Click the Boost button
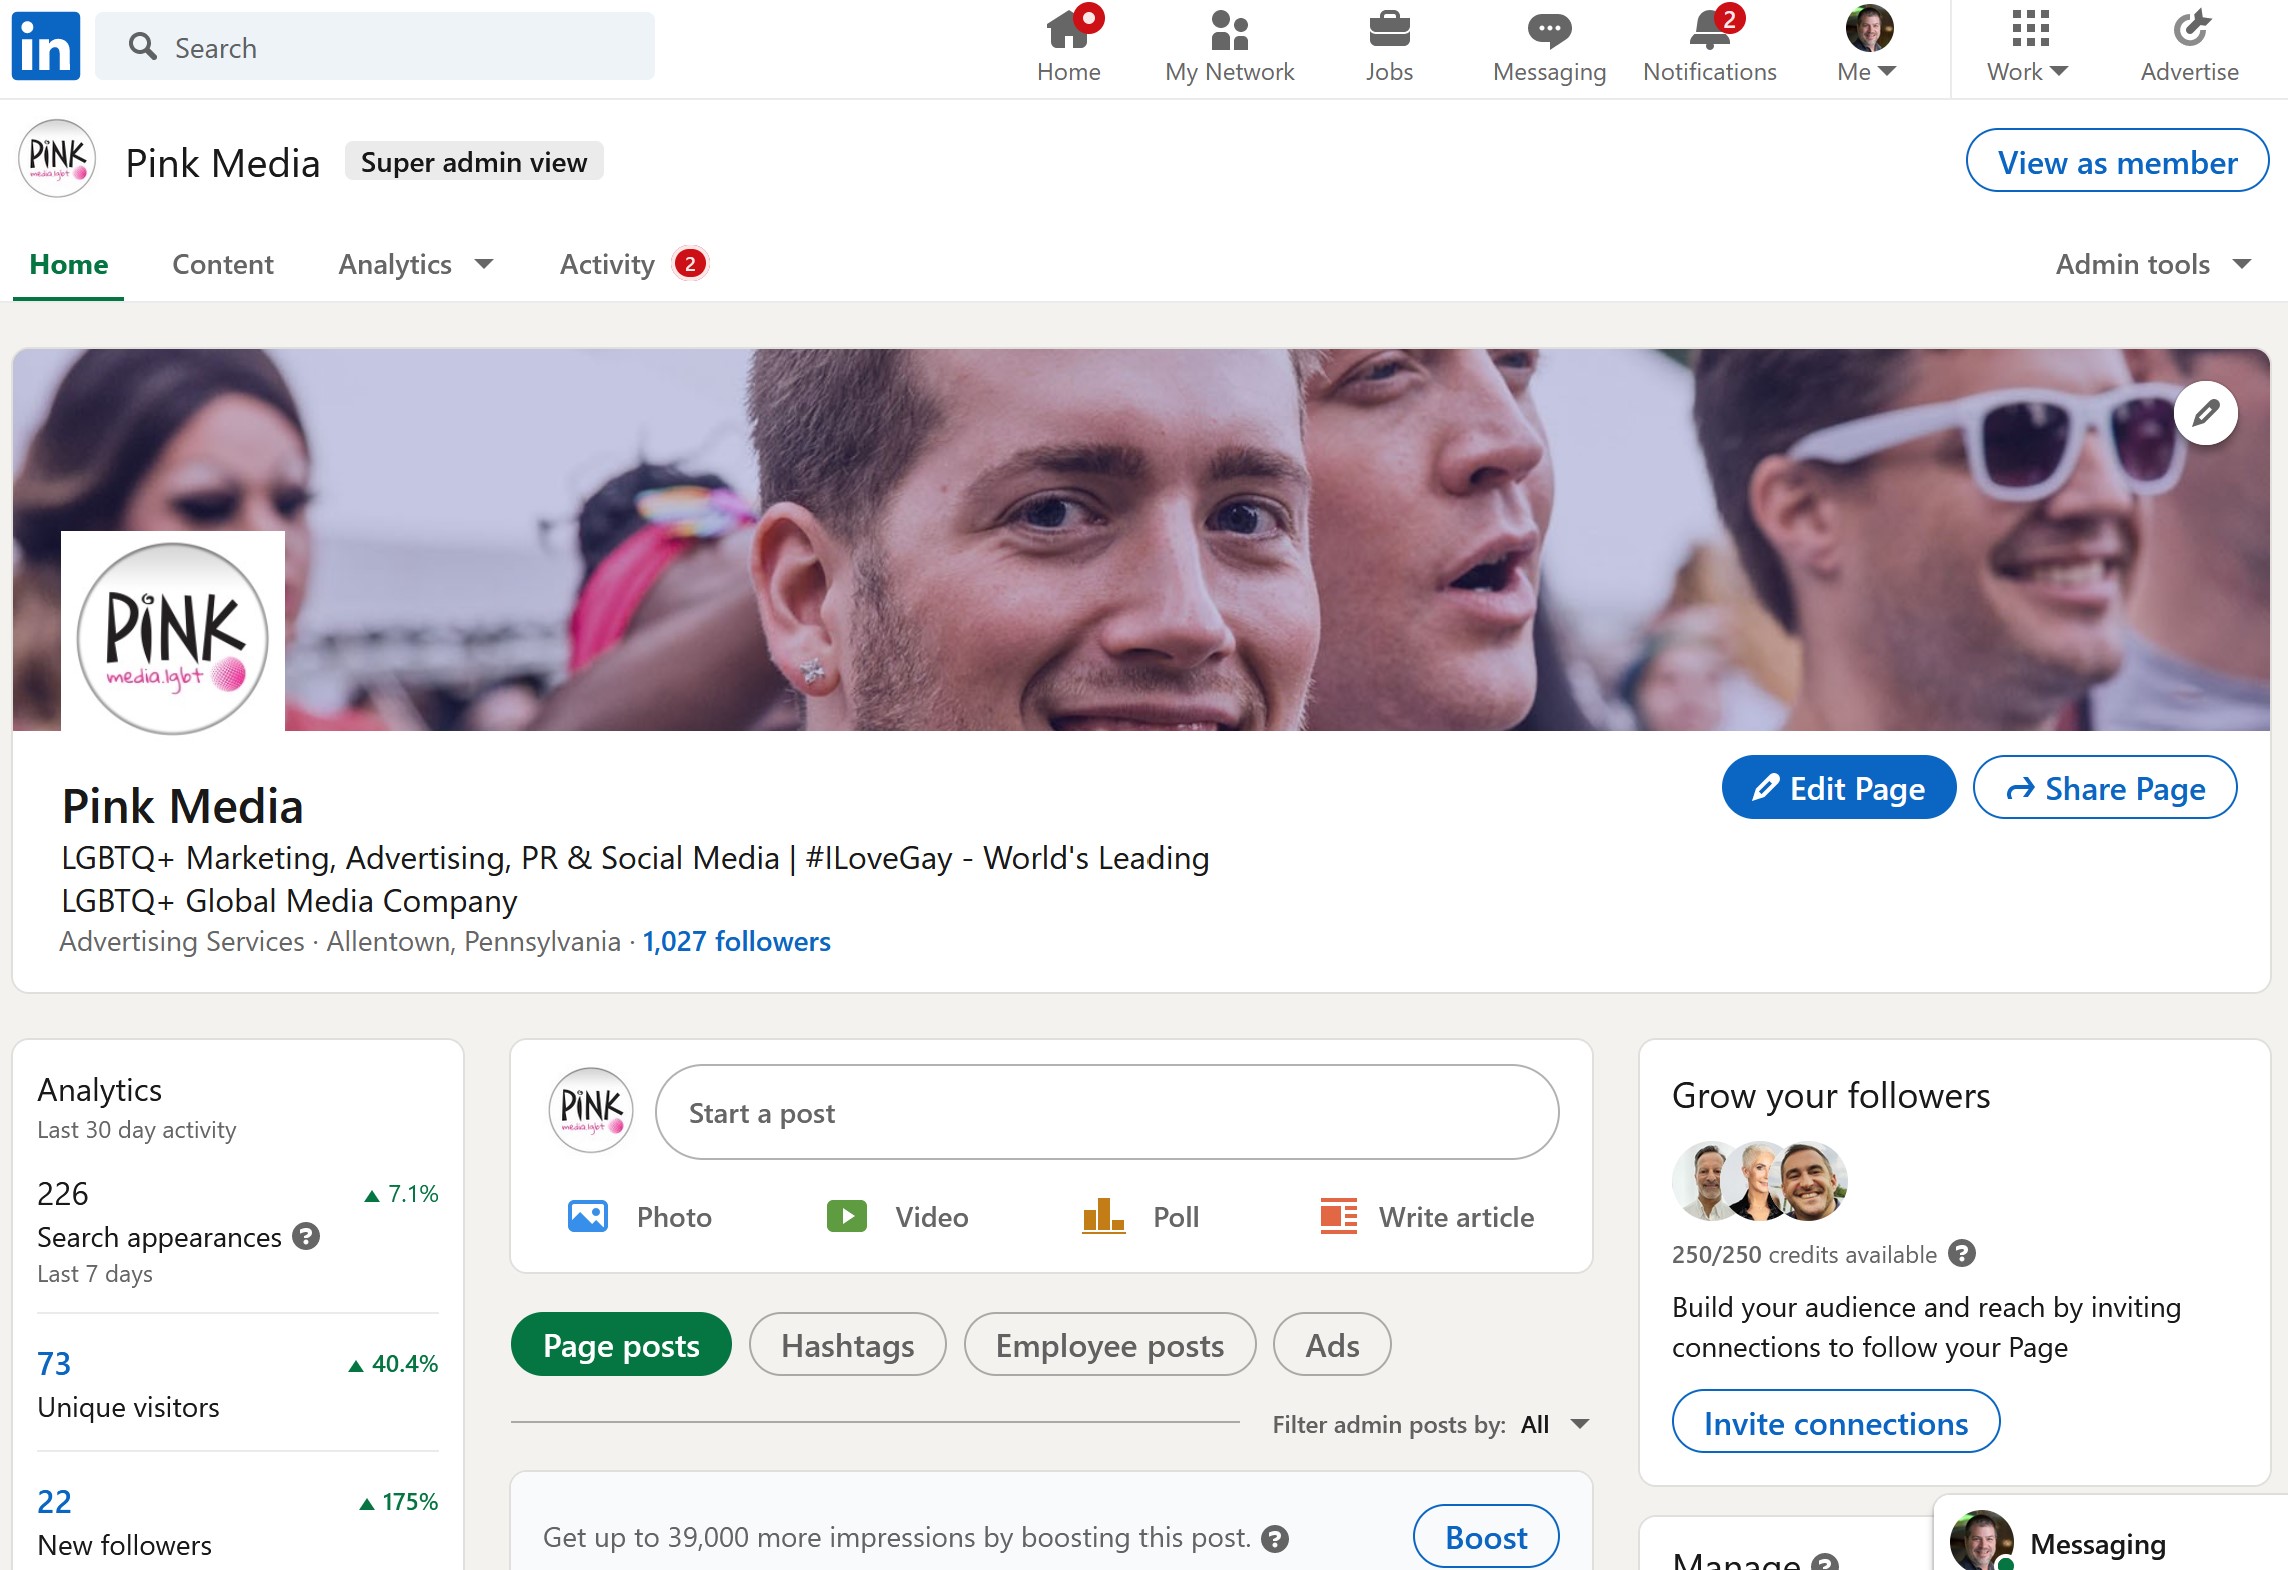This screenshot has height=1570, width=2288. click(x=1486, y=1537)
